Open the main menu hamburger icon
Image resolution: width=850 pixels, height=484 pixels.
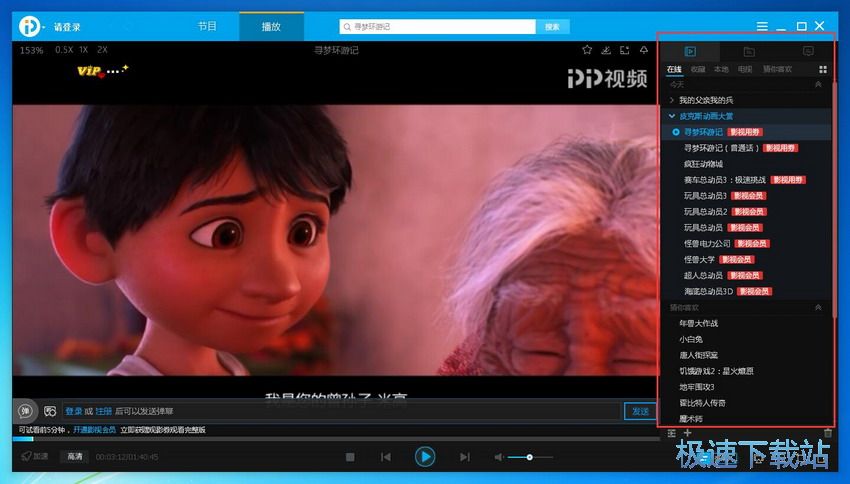762,26
